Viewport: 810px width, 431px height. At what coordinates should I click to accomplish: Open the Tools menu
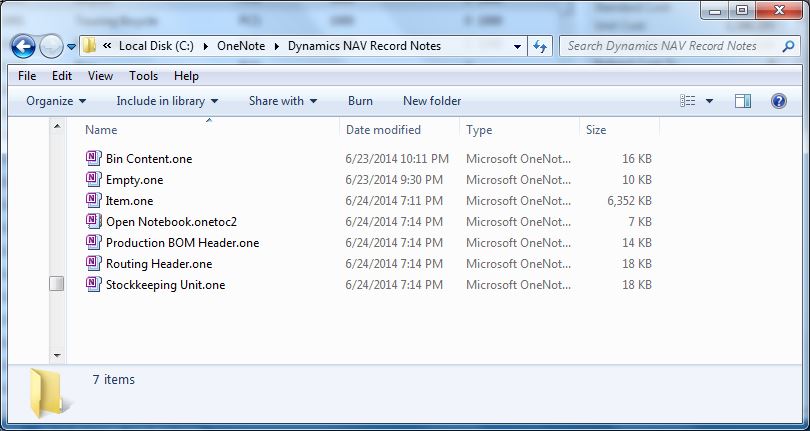pyautogui.click(x=143, y=76)
